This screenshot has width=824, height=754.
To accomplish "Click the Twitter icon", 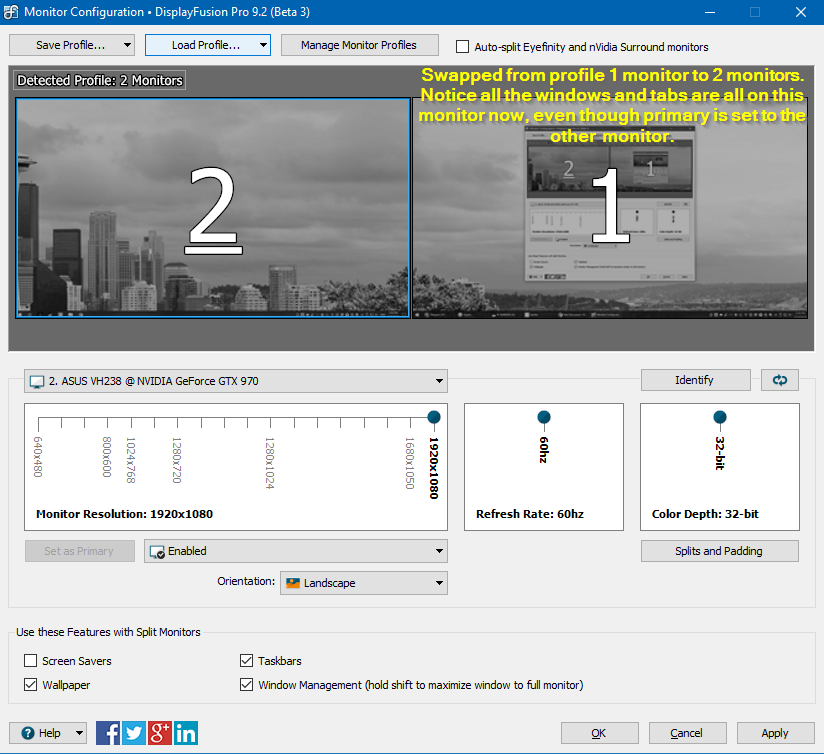I will click(134, 733).
